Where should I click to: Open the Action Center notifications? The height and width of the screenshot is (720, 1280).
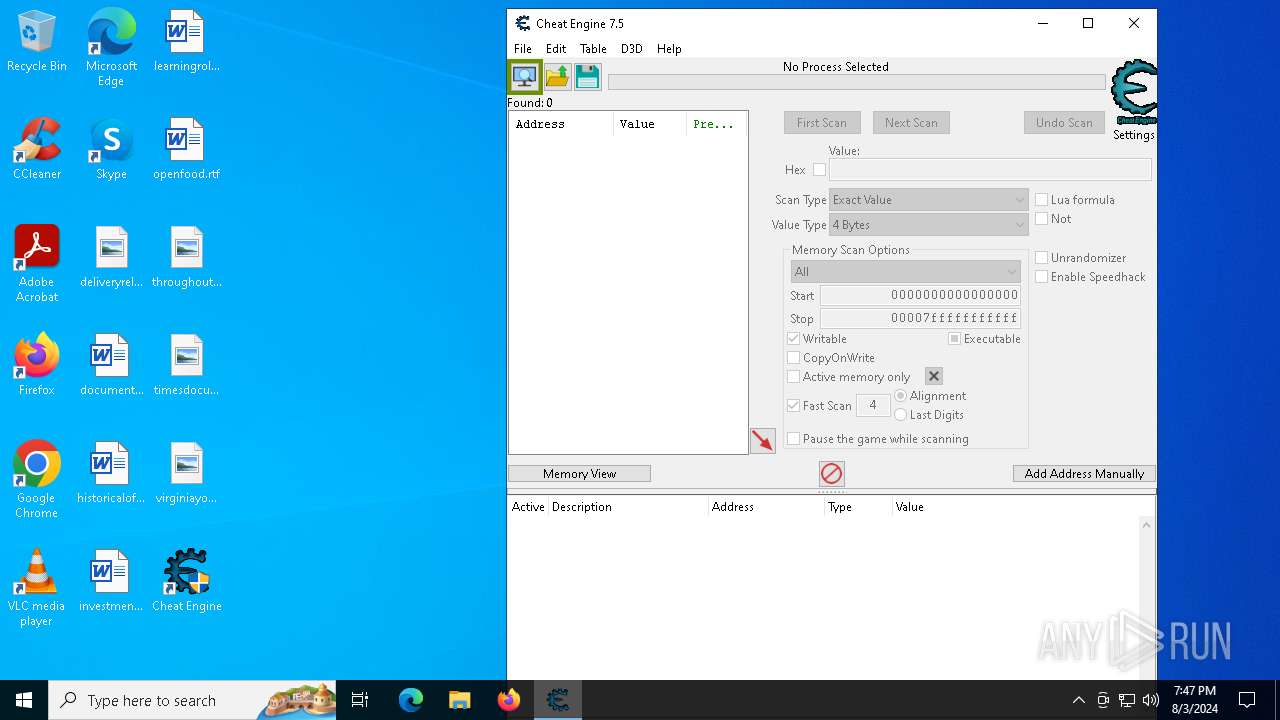[x=1247, y=700]
